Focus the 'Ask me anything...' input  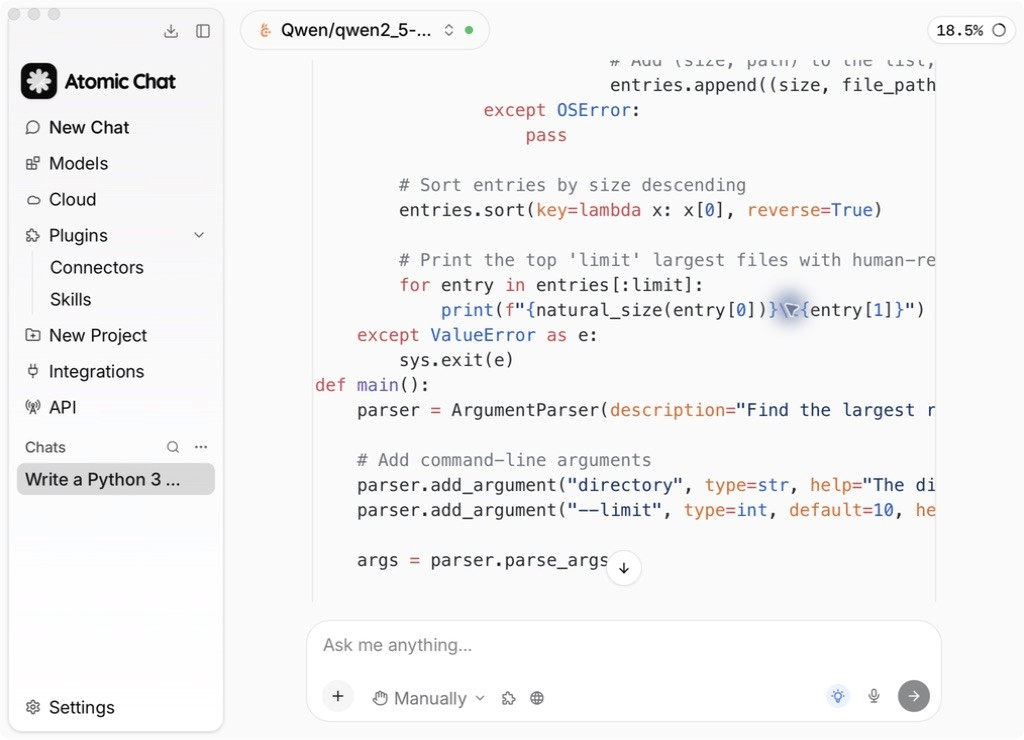[x=624, y=645]
